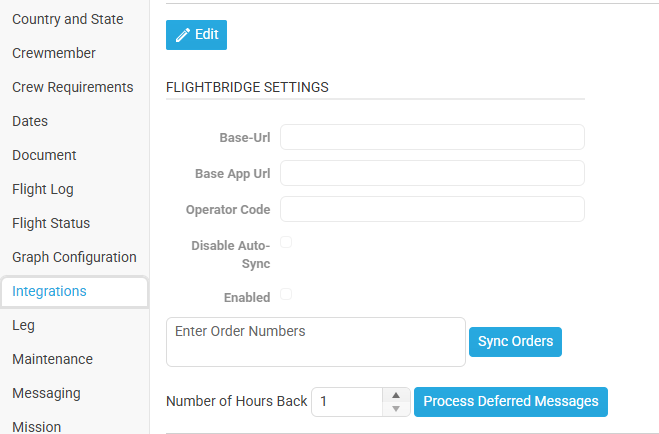
Task: Click the Enter Order Numbers textarea
Action: point(315,342)
